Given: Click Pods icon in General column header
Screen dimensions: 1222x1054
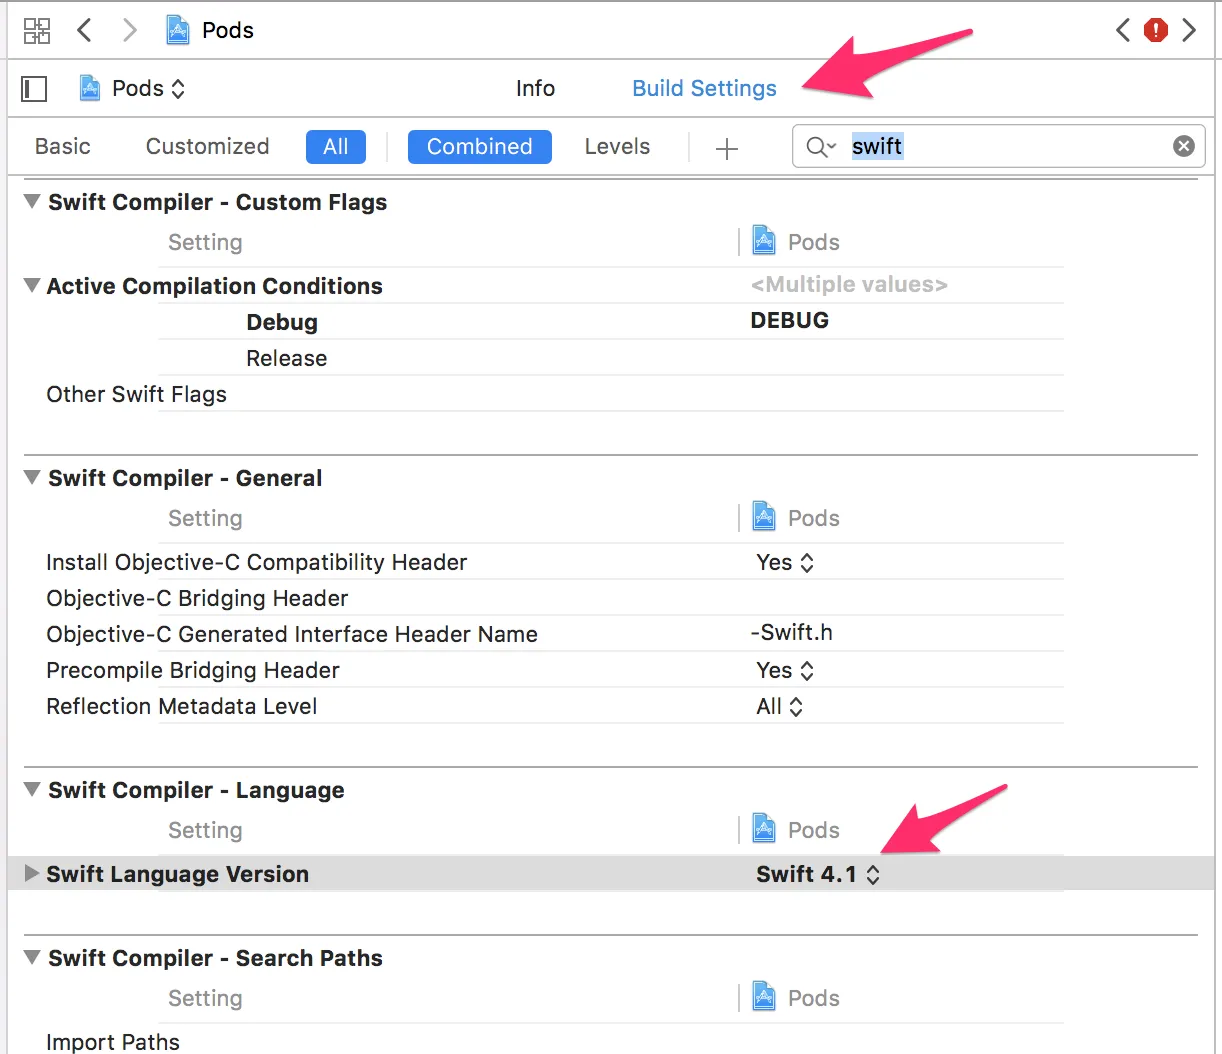Looking at the screenshot, I should tap(764, 516).
